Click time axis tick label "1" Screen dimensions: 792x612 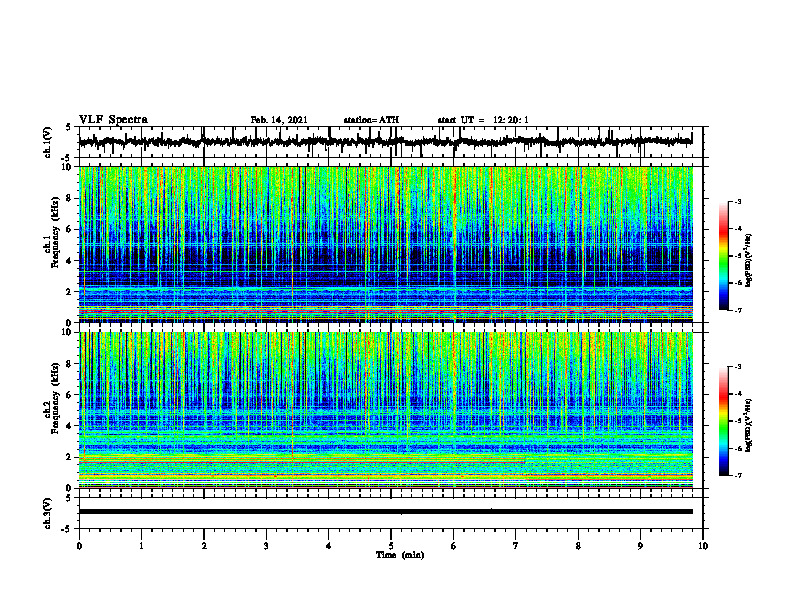pos(141,546)
